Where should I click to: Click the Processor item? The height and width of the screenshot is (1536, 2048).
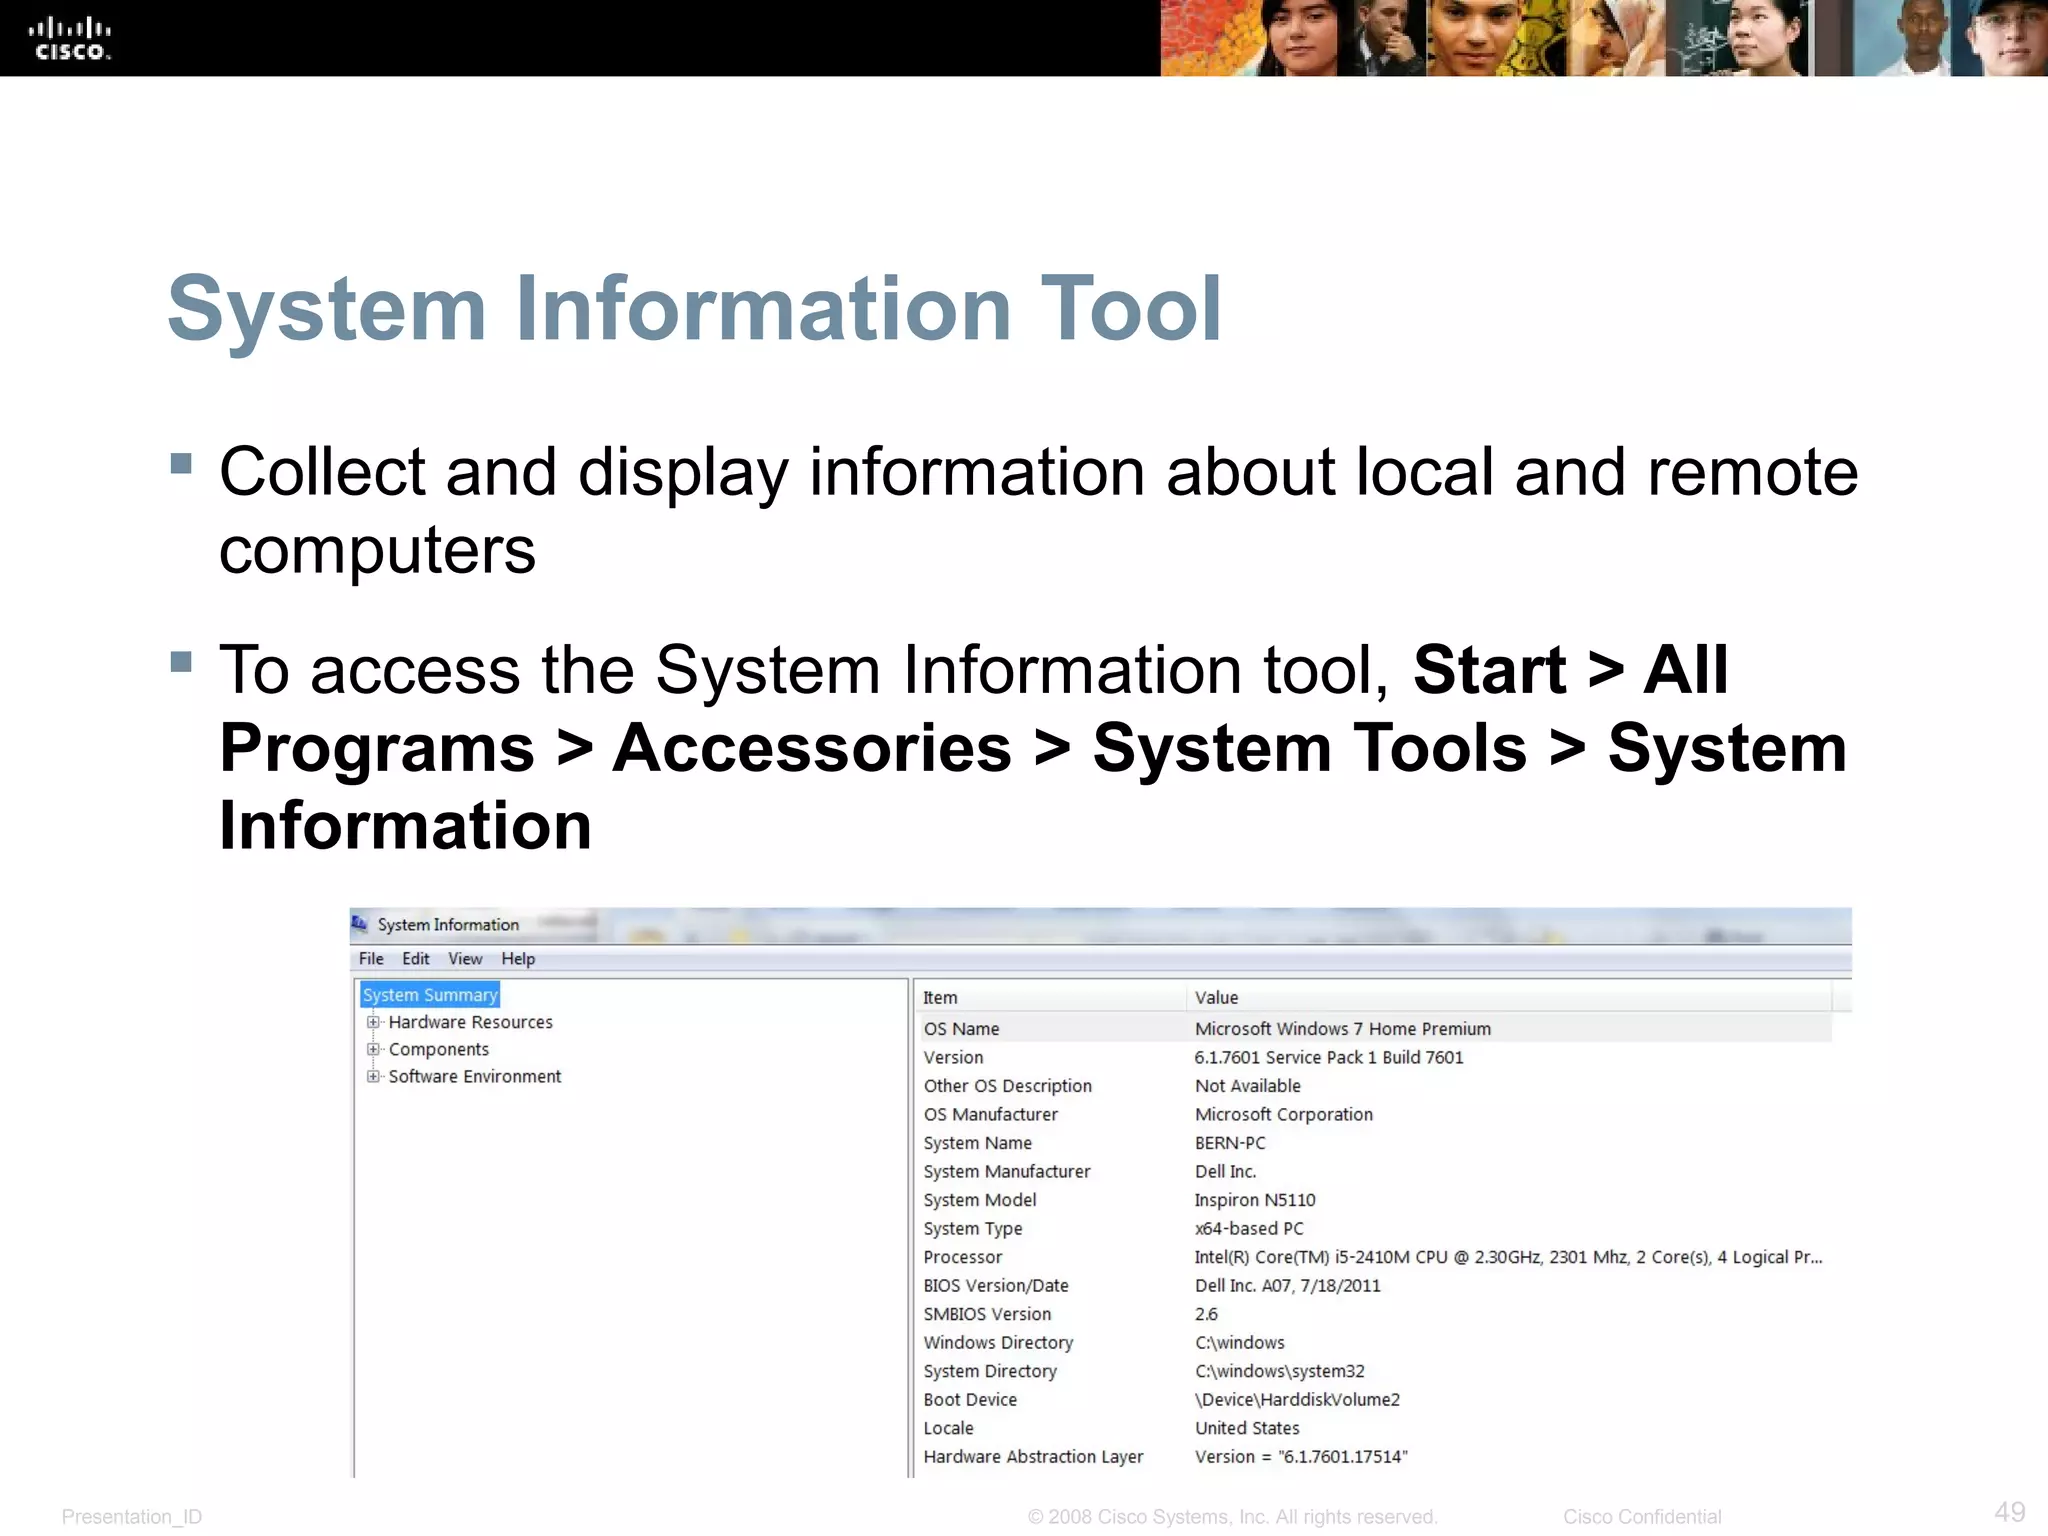[x=962, y=1257]
